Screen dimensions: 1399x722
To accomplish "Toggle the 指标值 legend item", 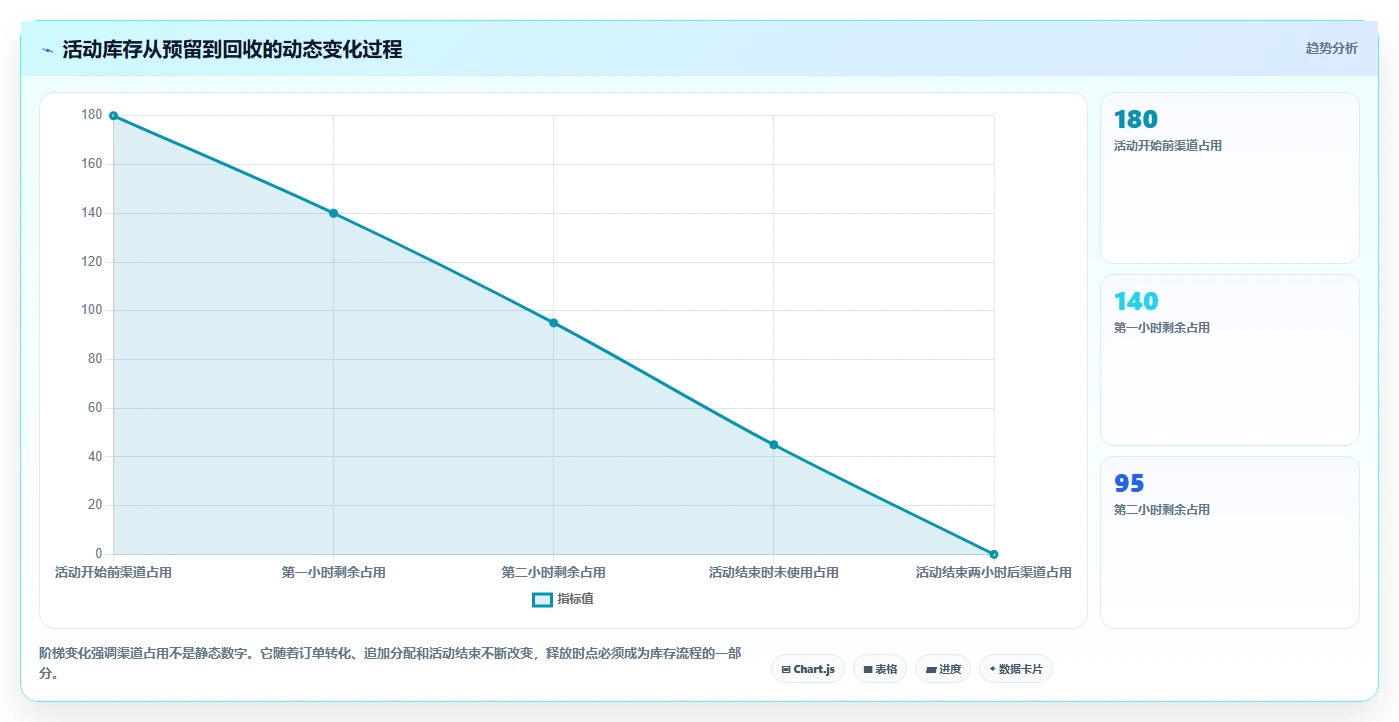I will click(563, 599).
